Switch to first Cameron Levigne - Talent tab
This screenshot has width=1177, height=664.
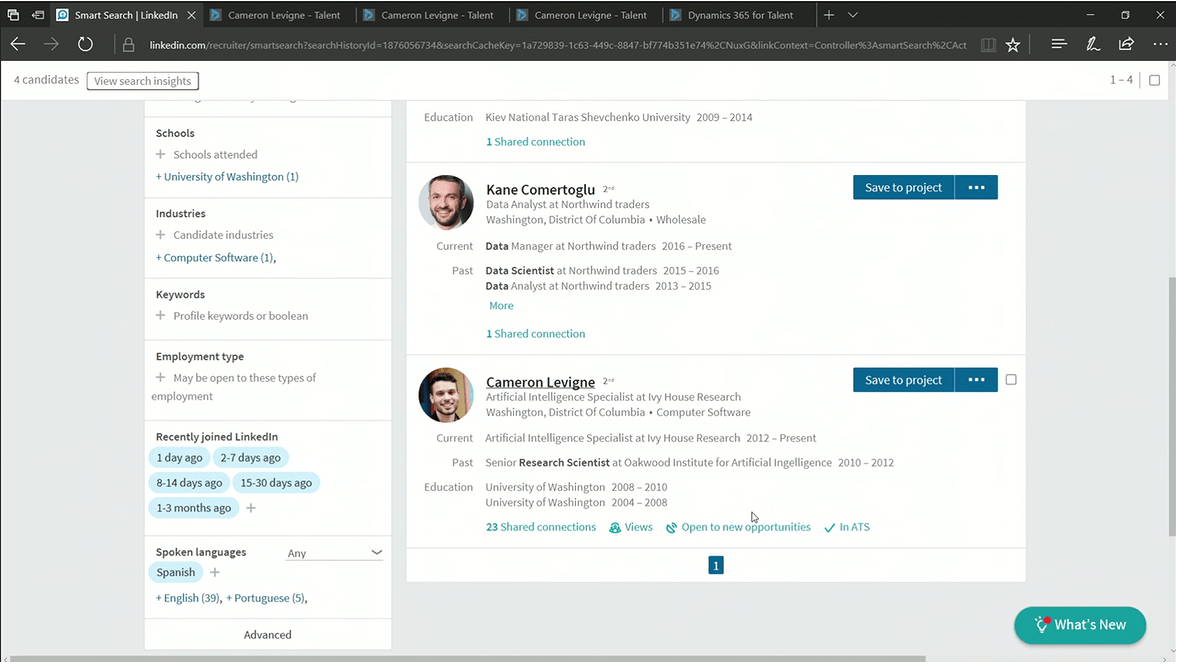(x=275, y=15)
